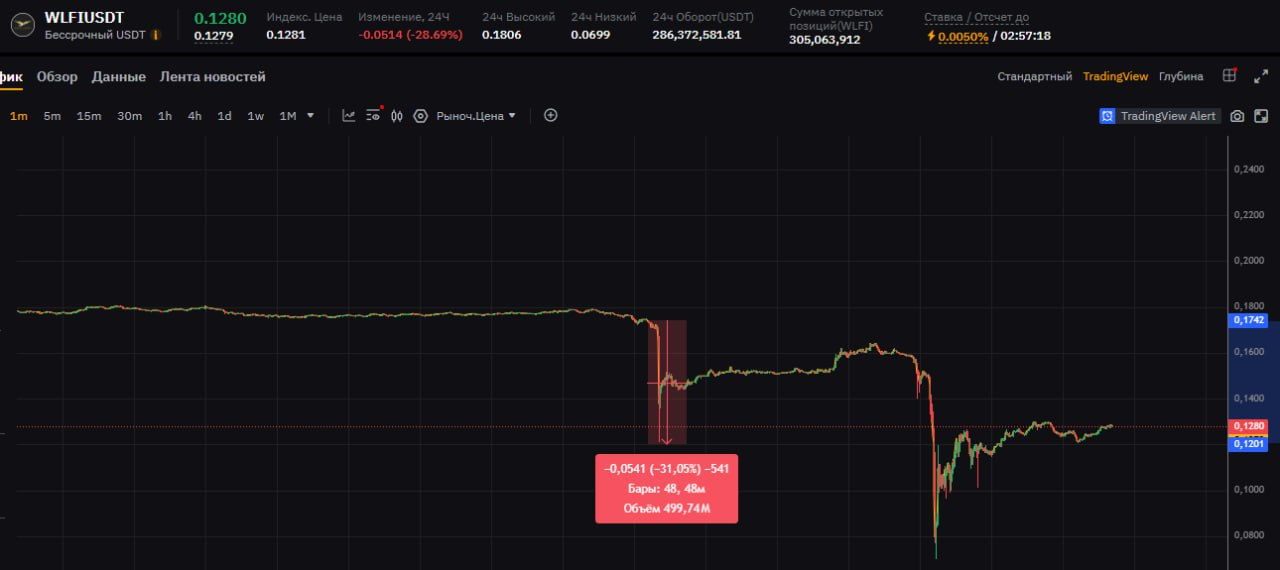Take a chart snapshot with camera icon

pos(1237,116)
